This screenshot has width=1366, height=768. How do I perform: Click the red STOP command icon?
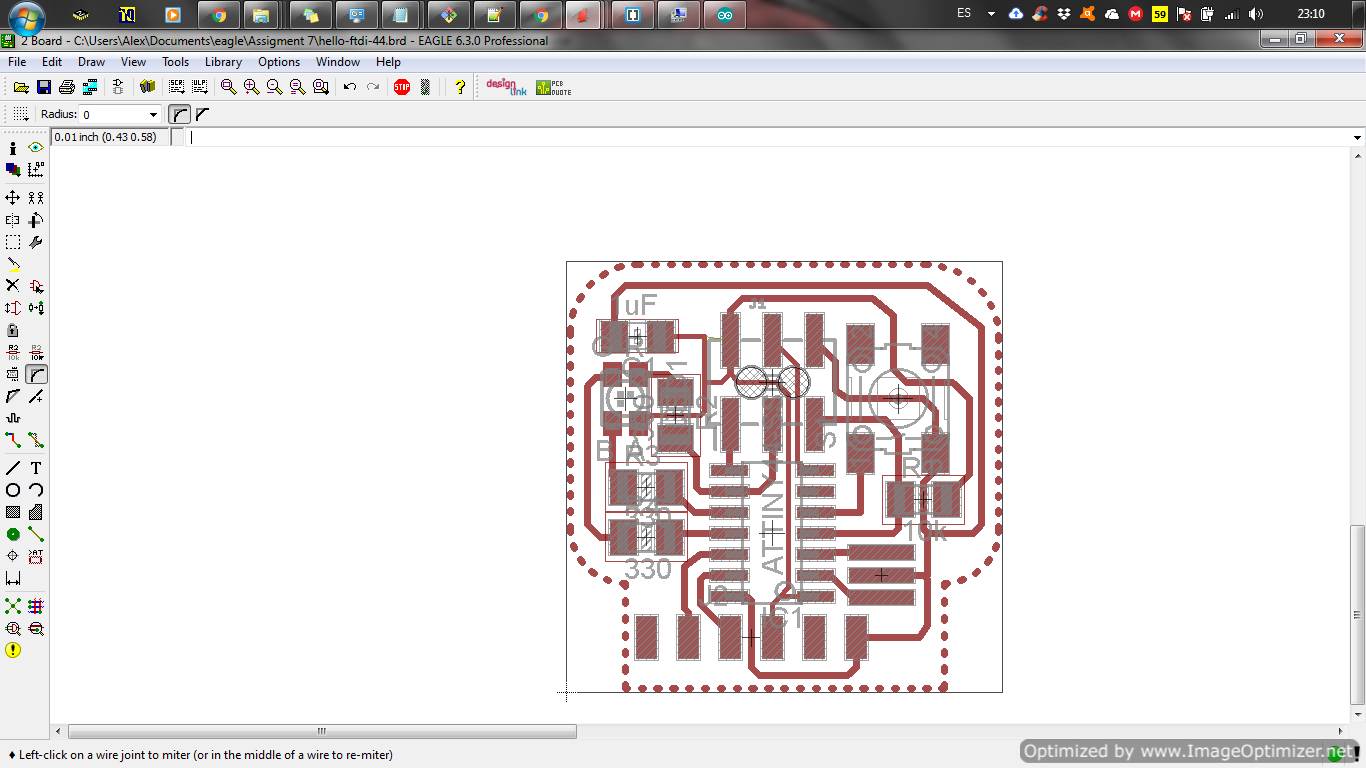tap(402, 87)
